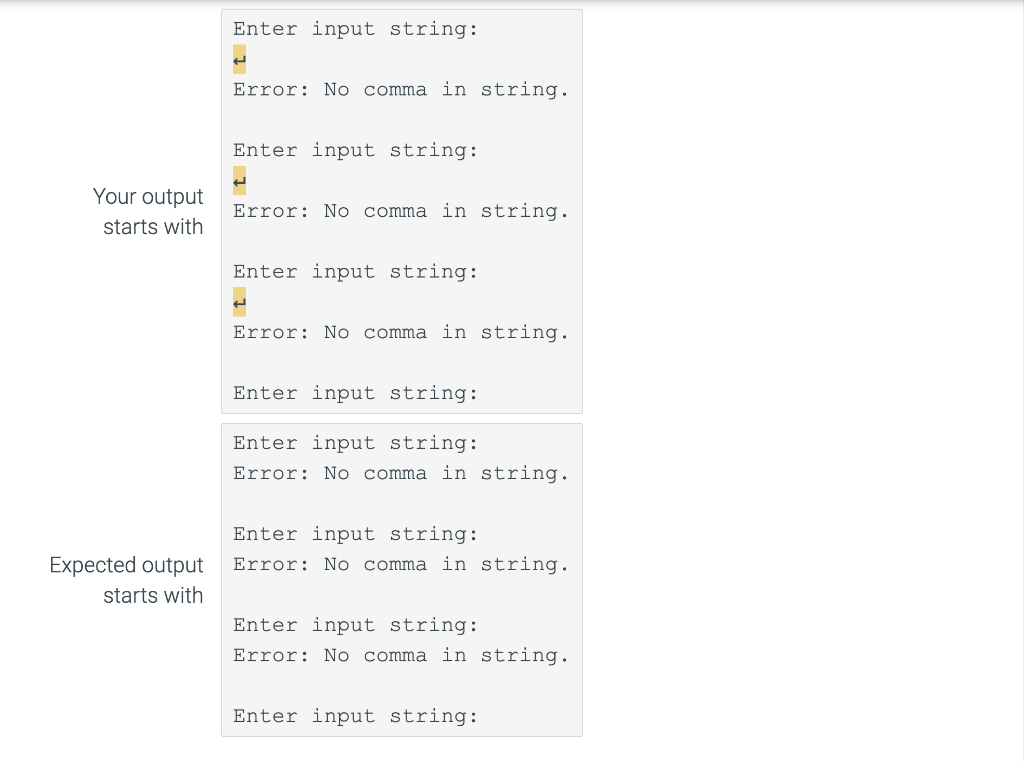Select second 'Enter input string:' line in your output
Viewport: 1024px width, 761px height.
click(x=355, y=151)
